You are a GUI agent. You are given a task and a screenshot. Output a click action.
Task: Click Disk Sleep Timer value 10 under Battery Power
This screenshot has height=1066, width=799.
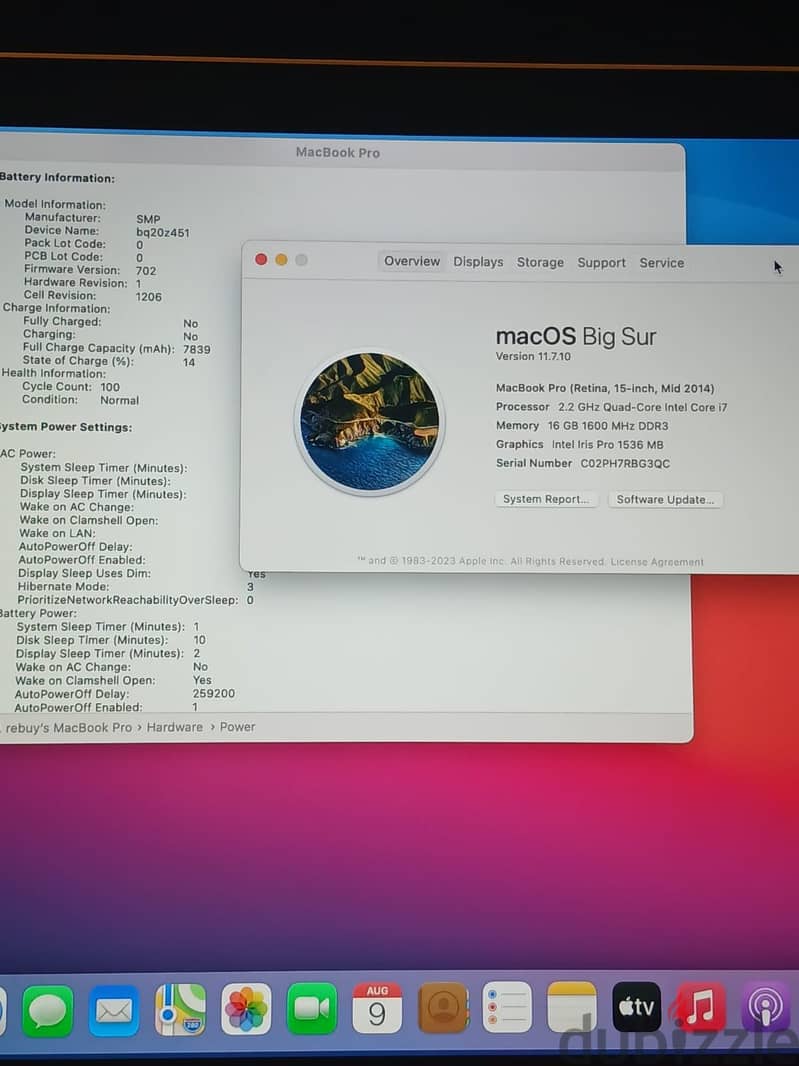click(199, 640)
